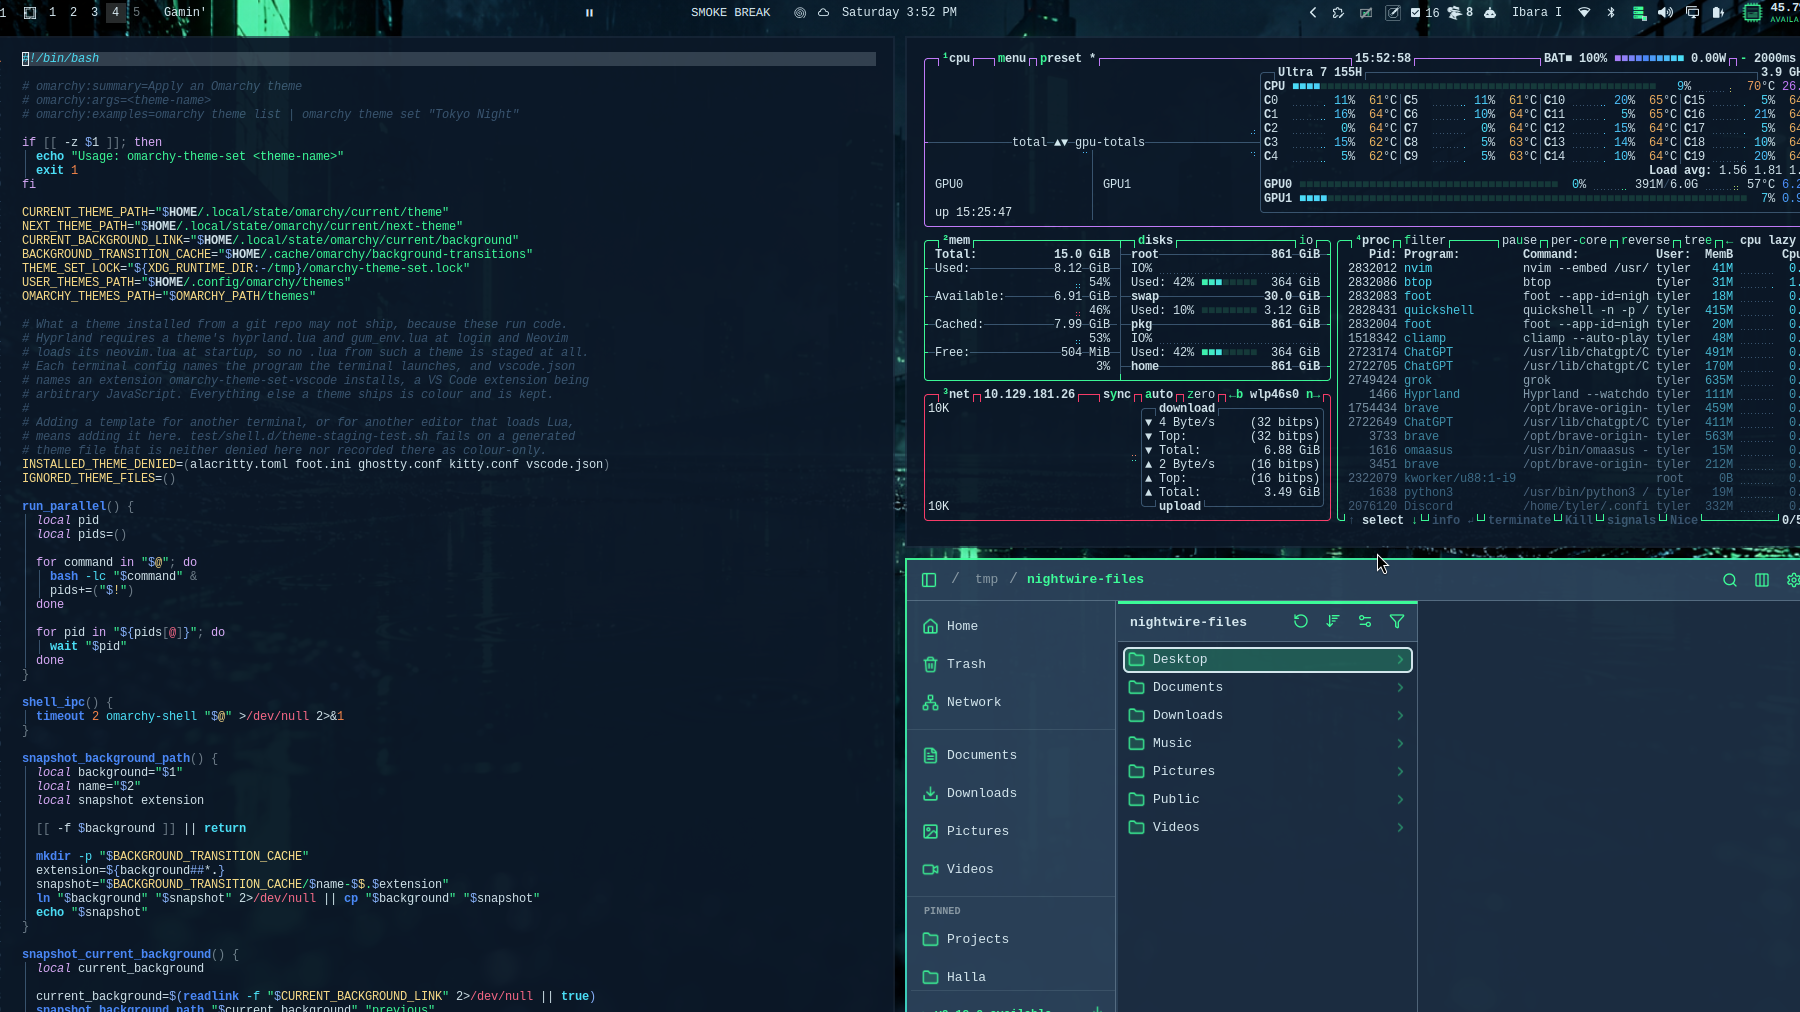Open filter option in btop proc box
1800x1012 pixels.
(1425, 240)
